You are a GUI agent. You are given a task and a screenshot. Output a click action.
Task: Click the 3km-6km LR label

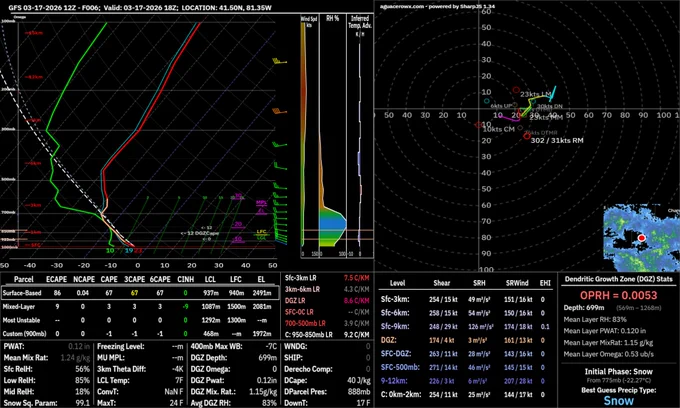[x=303, y=289]
